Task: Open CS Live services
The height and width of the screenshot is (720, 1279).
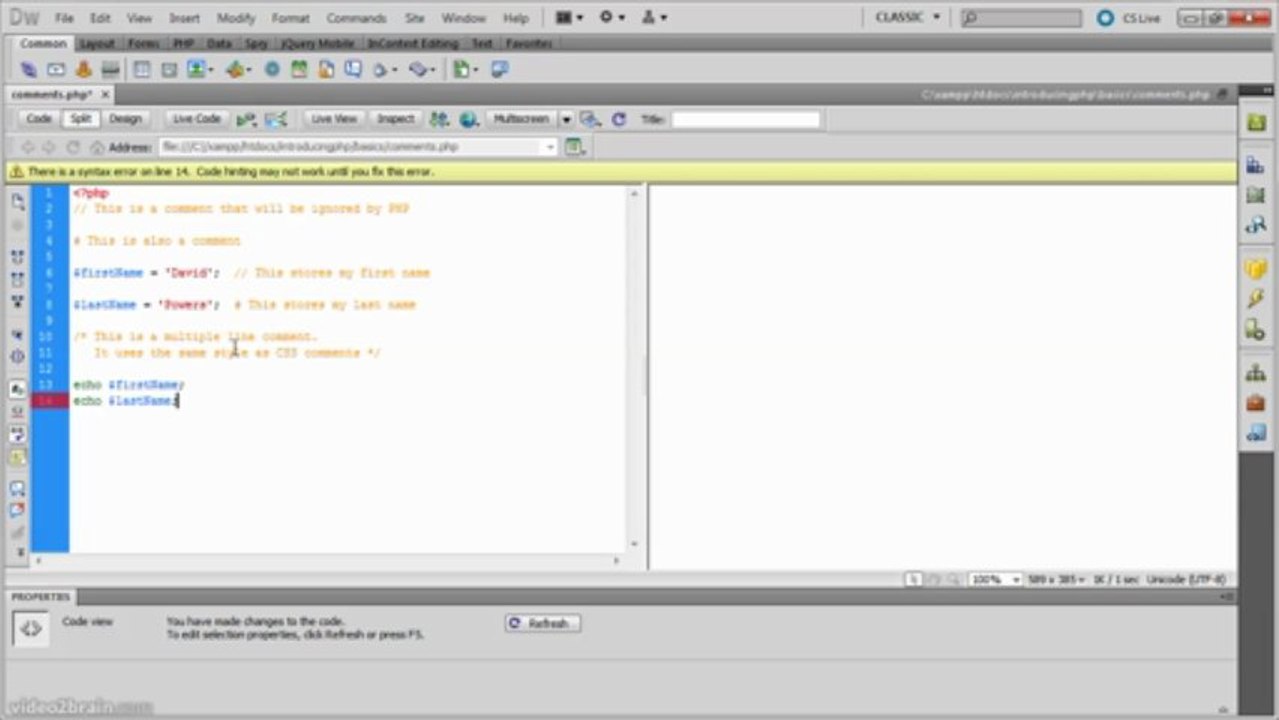Action: [x=1131, y=18]
